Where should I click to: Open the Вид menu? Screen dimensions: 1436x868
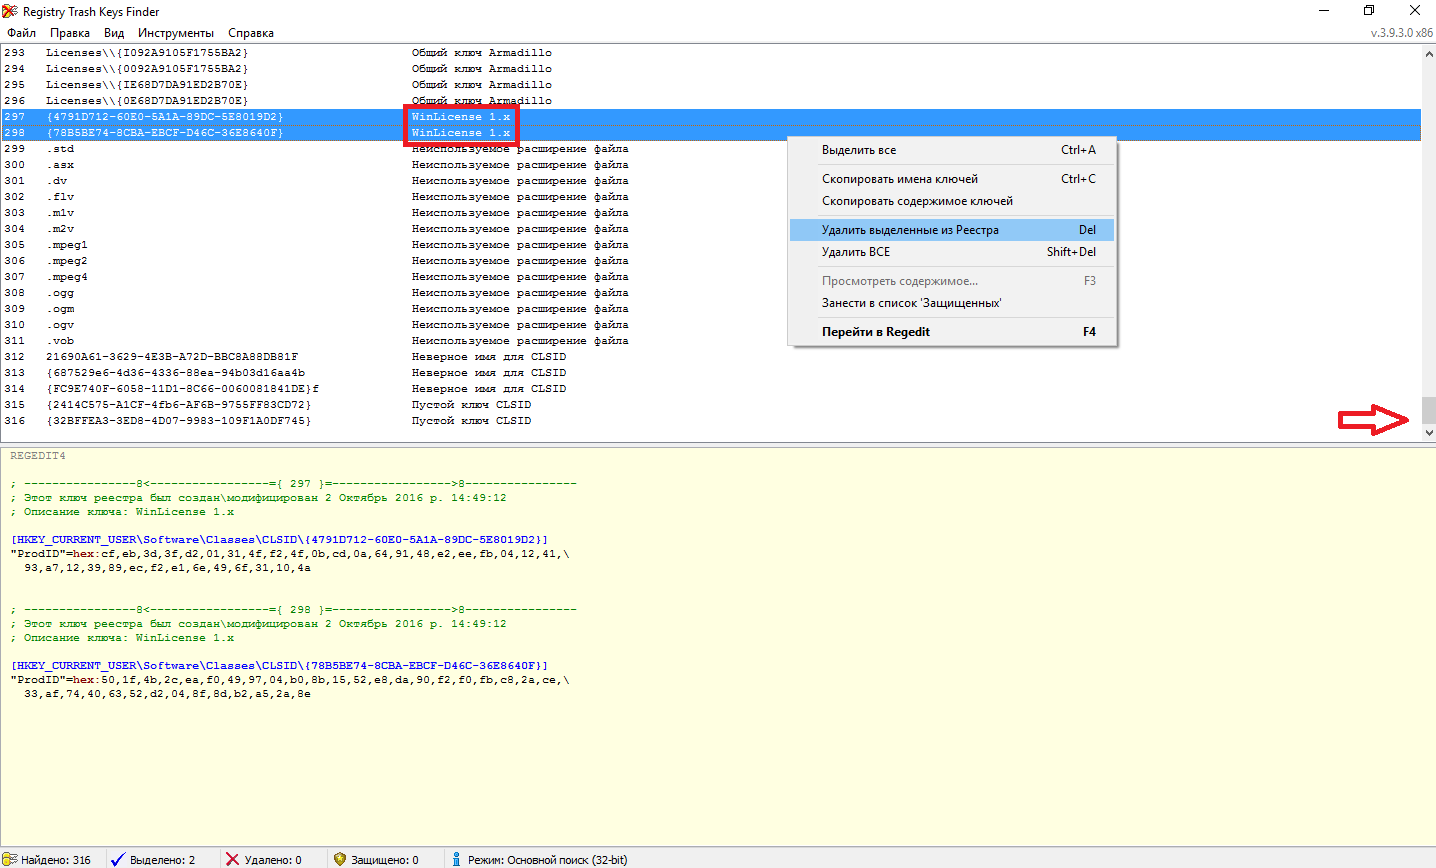pos(114,33)
